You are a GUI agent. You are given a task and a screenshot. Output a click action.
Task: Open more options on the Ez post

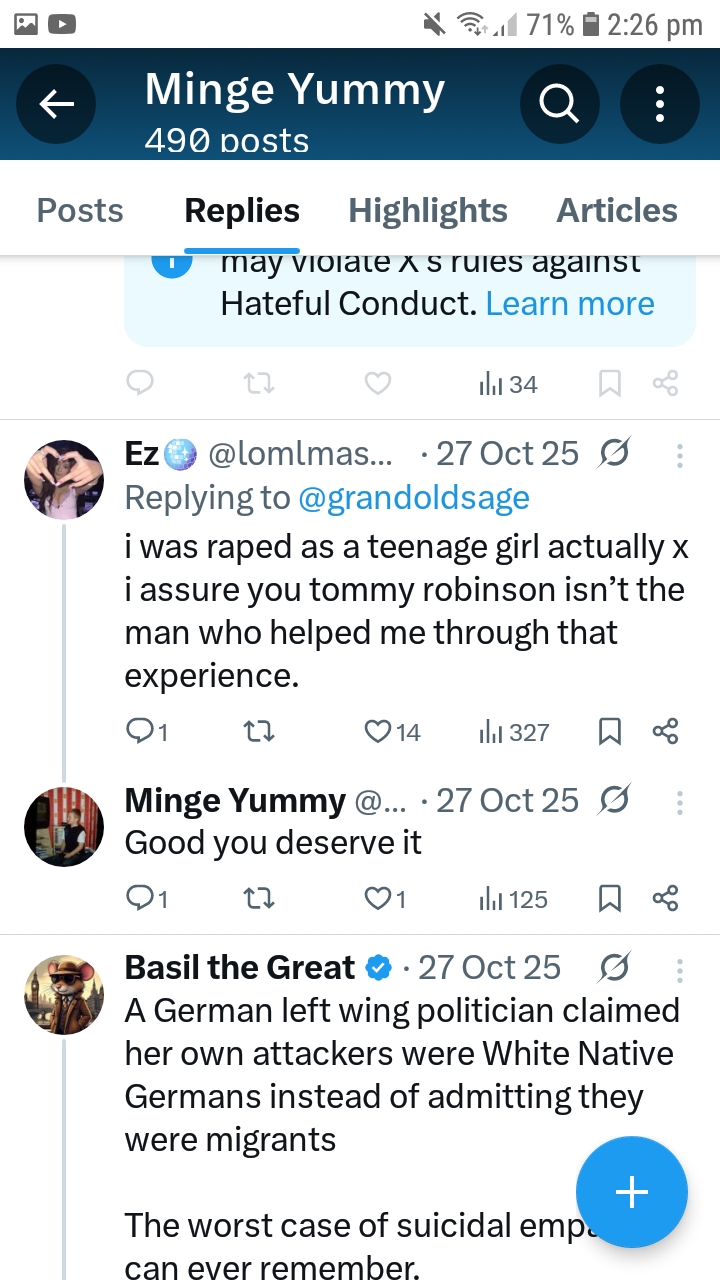point(680,456)
